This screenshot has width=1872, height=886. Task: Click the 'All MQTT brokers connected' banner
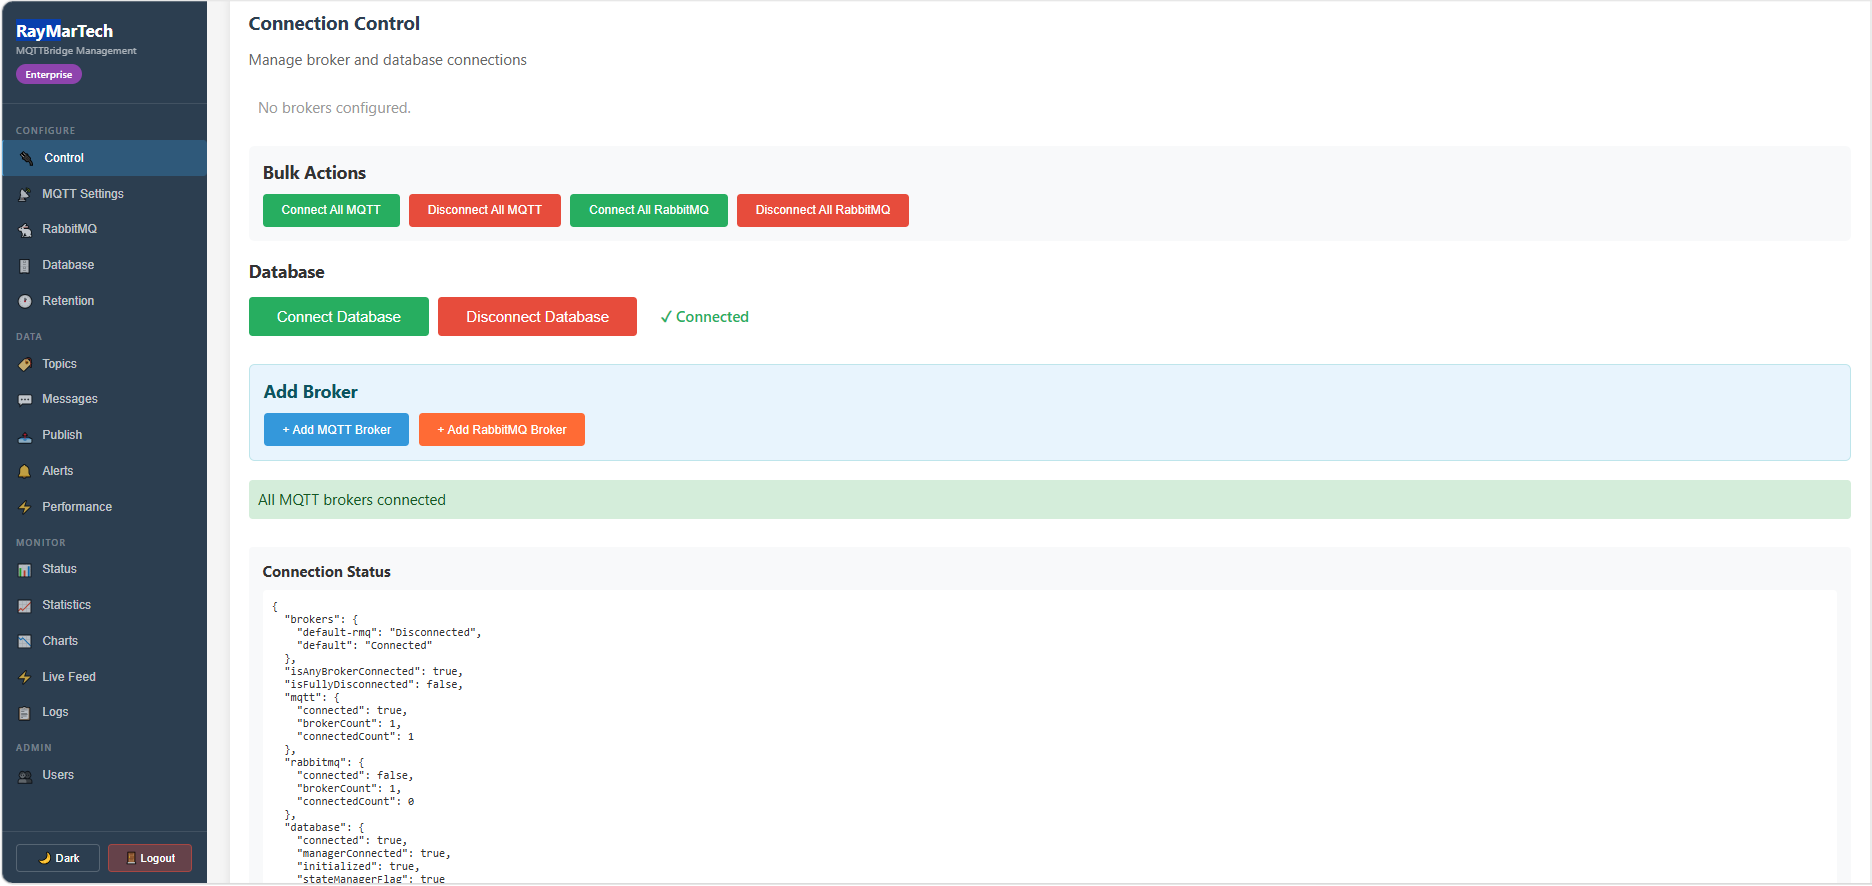tap(1049, 500)
